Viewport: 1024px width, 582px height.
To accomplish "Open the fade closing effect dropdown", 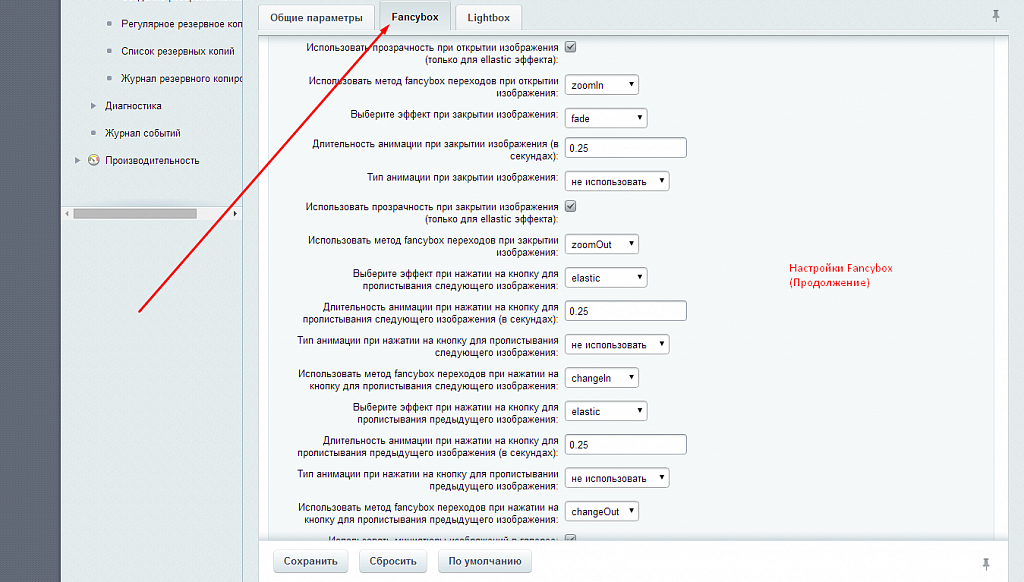I will [x=606, y=118].
